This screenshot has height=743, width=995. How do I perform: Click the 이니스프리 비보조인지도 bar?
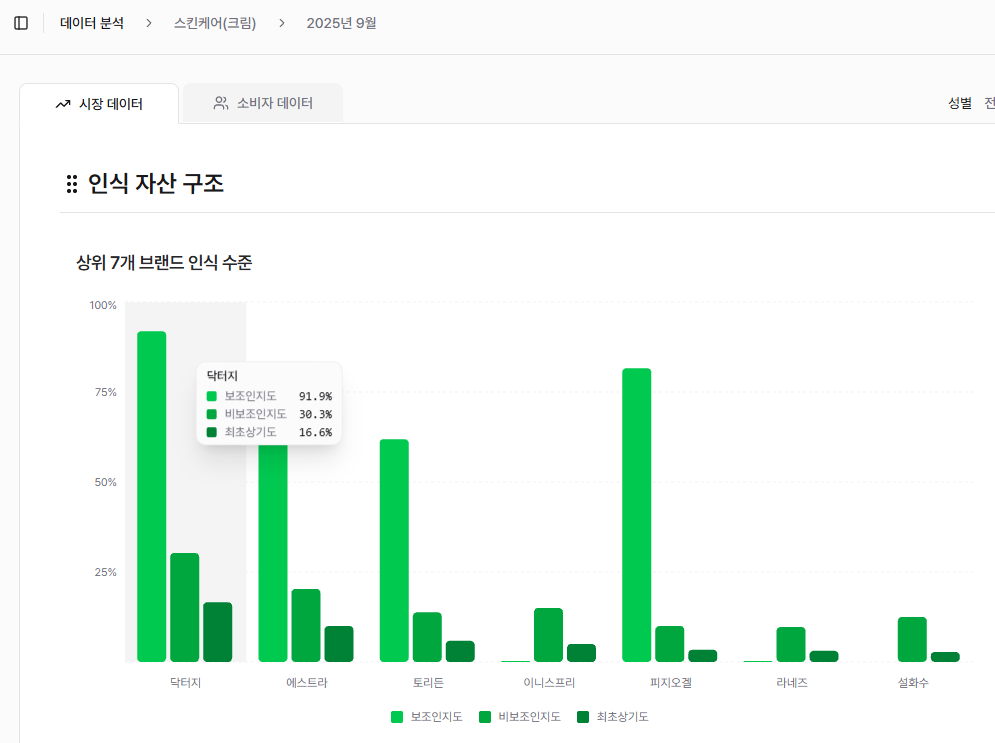click(x=548, y=635)
